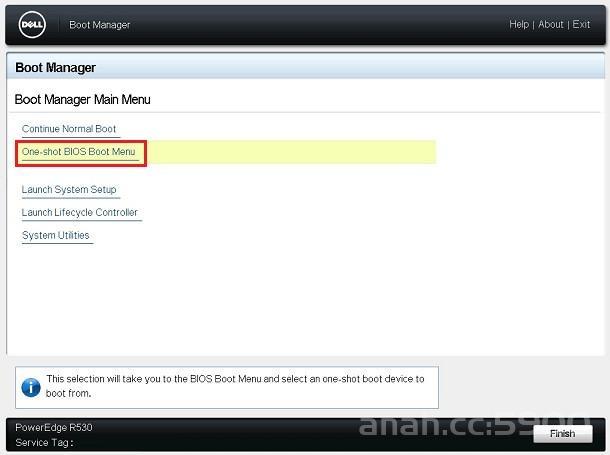Click the BIOS Boot Menu help description text
The width and height of the screenshot is (610, 455).
(235, 386)
